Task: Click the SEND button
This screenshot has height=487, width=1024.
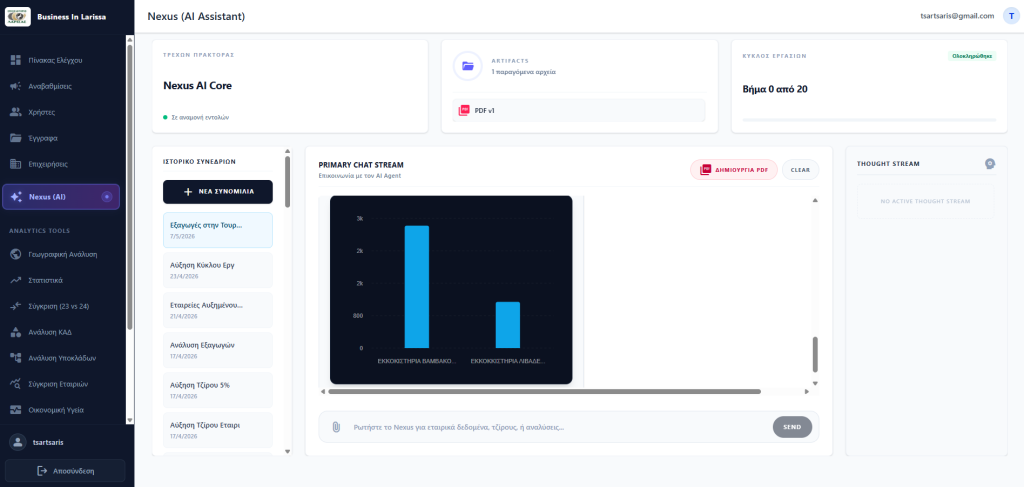Action: [x=792, y=427]
